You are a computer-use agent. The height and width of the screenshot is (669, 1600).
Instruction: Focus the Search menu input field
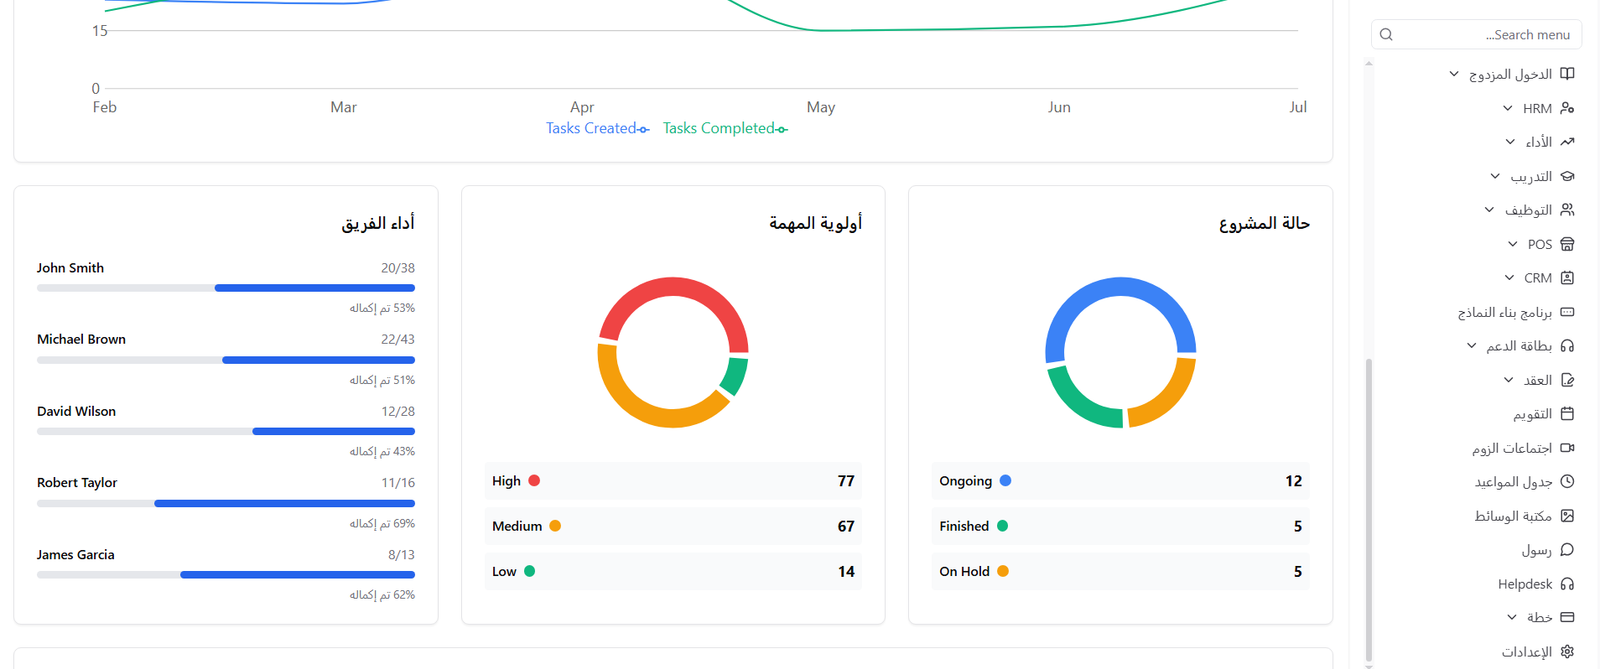coord(1476,34)
